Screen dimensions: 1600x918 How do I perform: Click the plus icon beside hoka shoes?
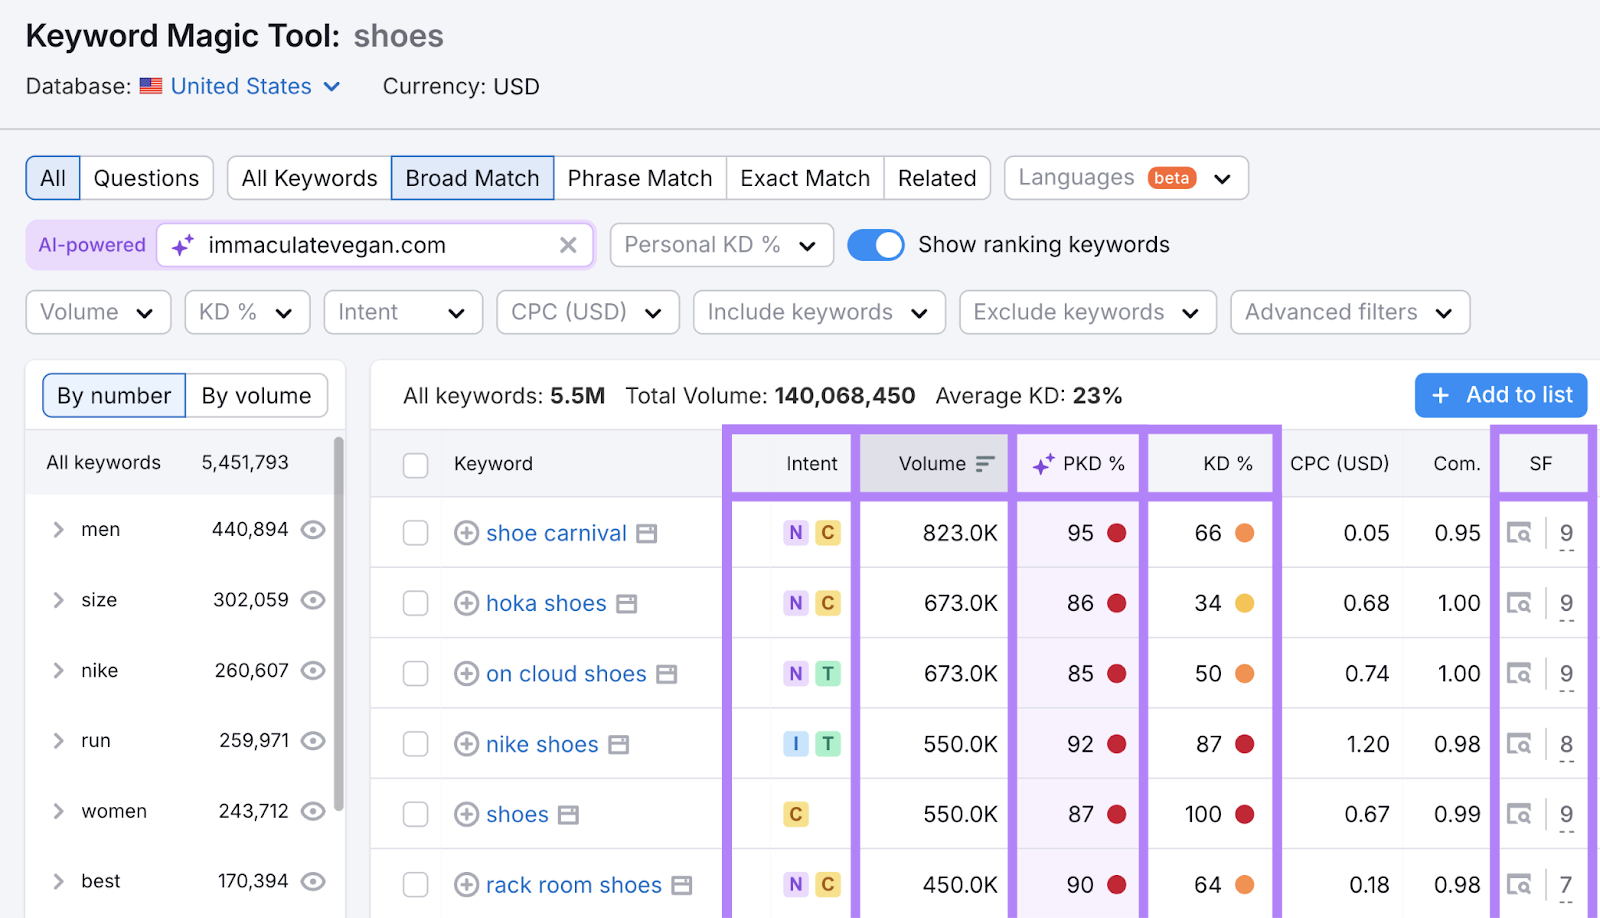[x=466, y=603]
